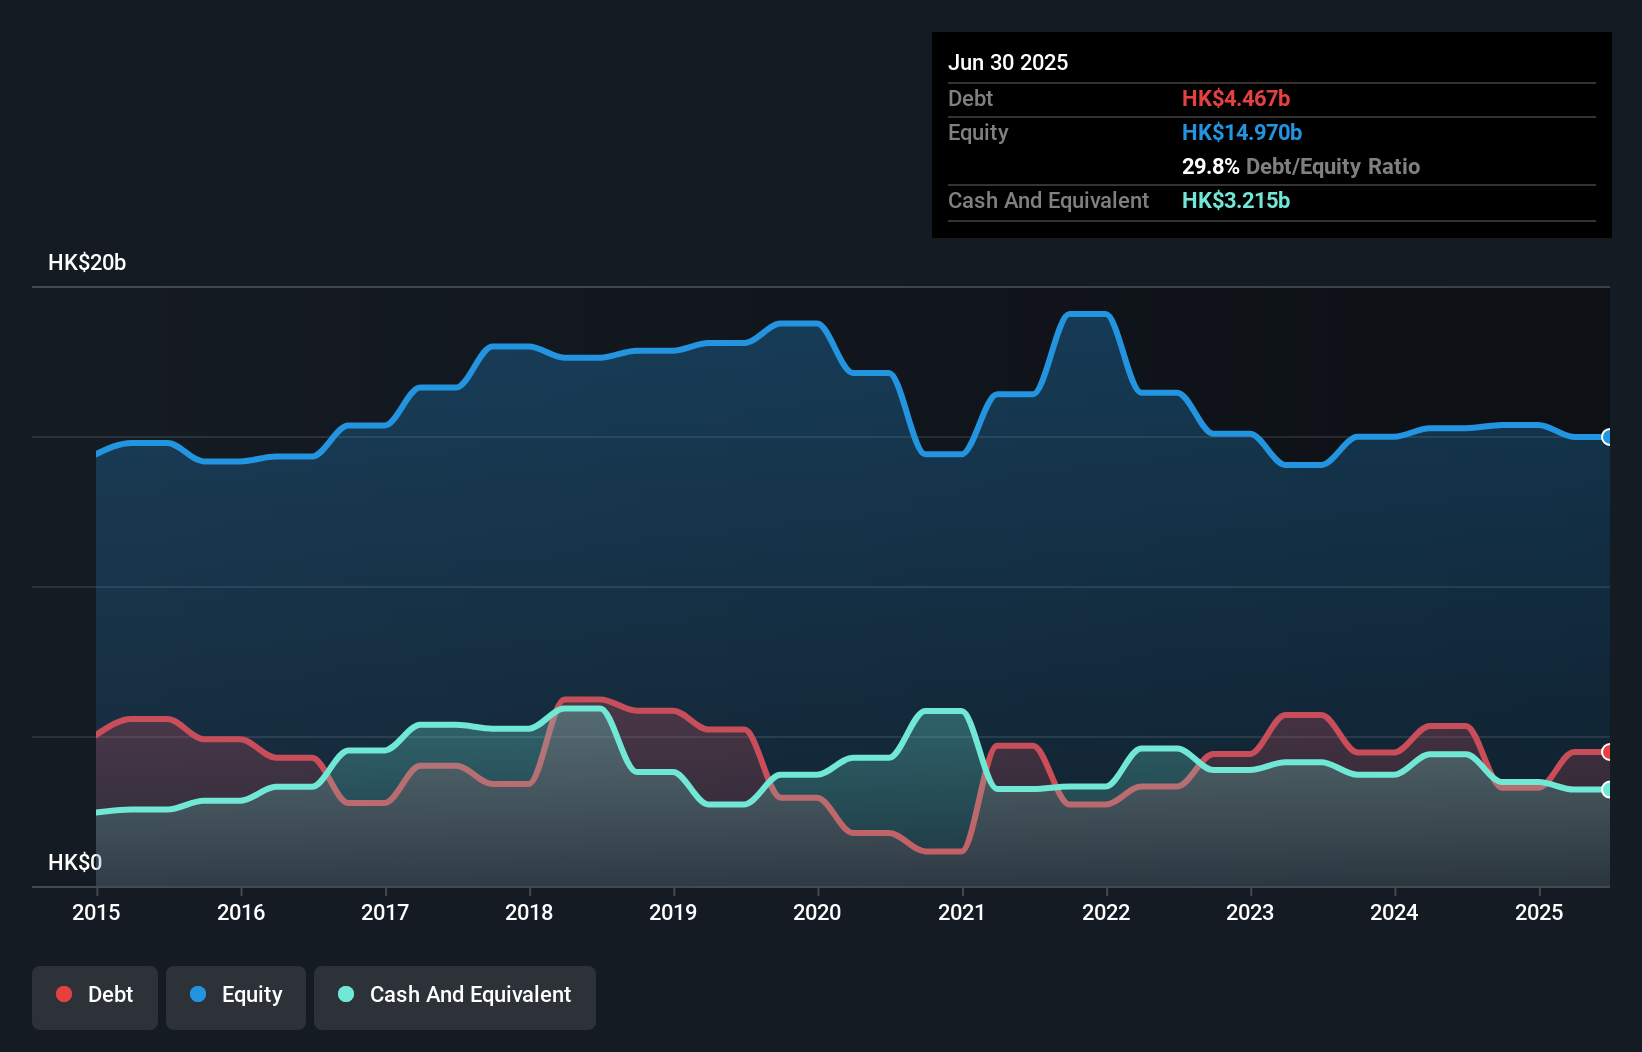Toggle the Debt series label in legend
This screenshot has height=1052, width=1642.
pos(110,995)
